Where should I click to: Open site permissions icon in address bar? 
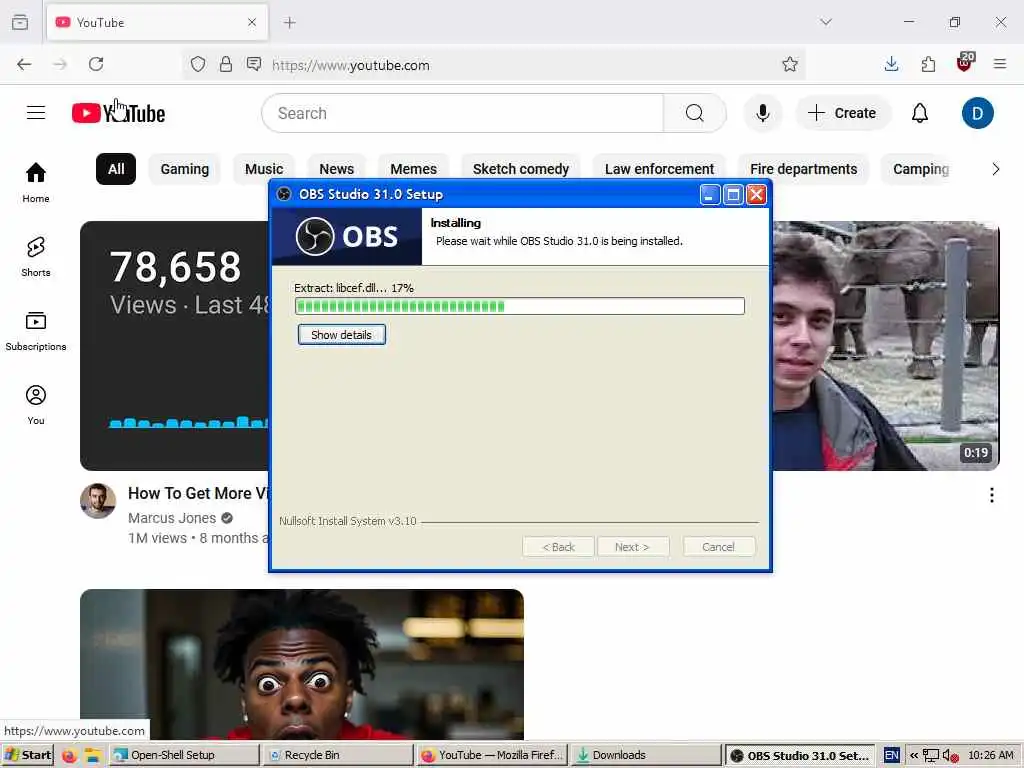tap(254, 64)
